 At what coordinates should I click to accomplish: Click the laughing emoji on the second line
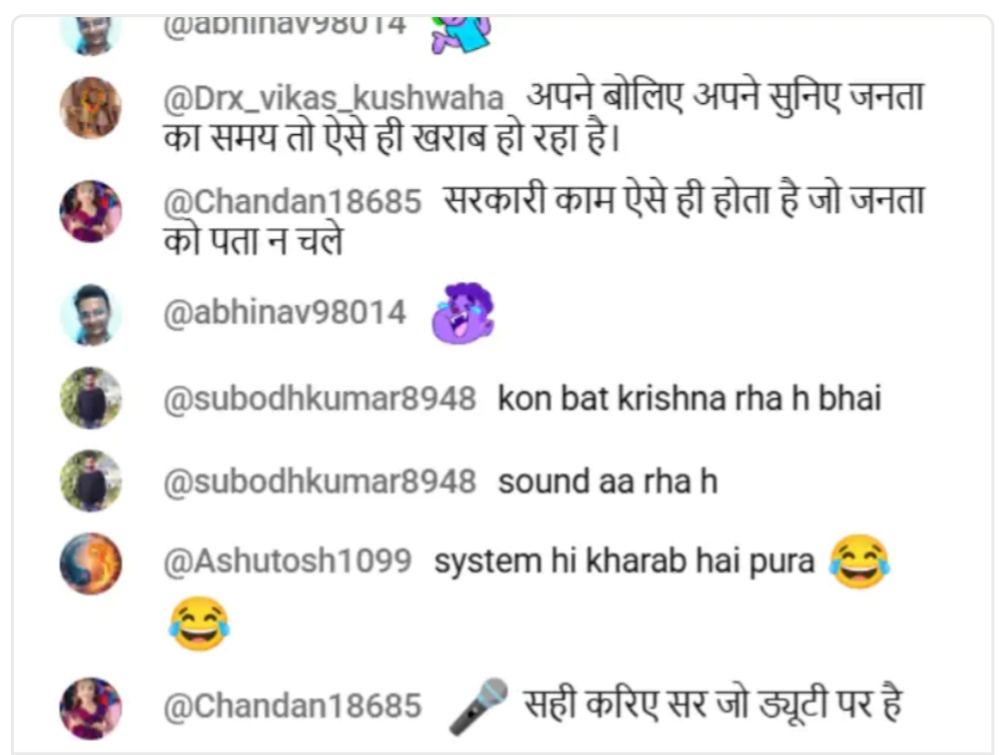199,624
